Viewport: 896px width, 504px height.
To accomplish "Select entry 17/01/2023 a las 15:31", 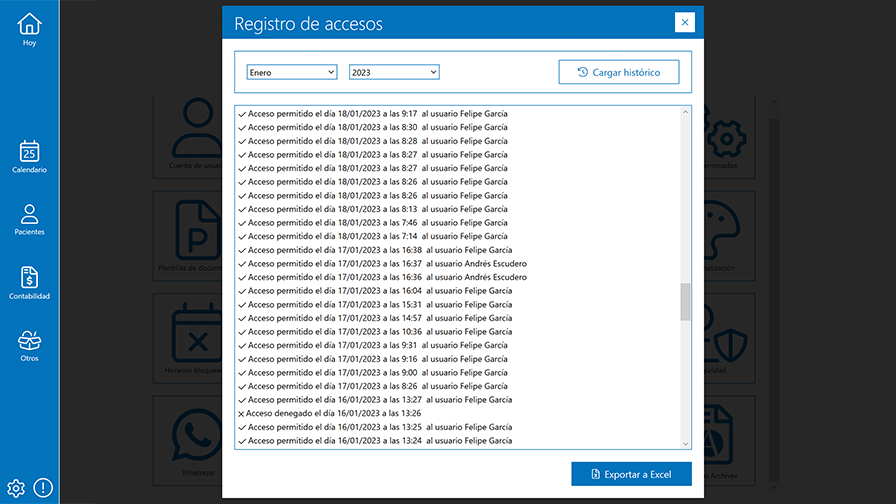I will (x=375, y=305).
